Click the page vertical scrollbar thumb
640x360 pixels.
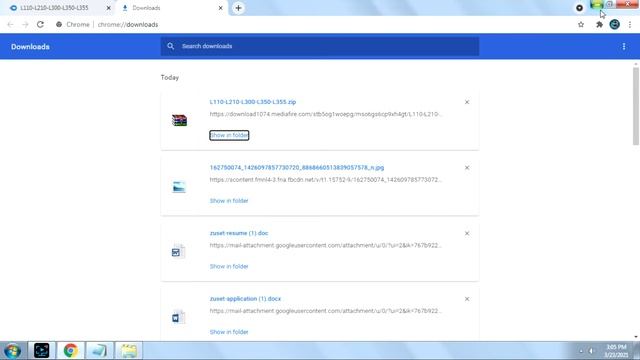(636, 106)
